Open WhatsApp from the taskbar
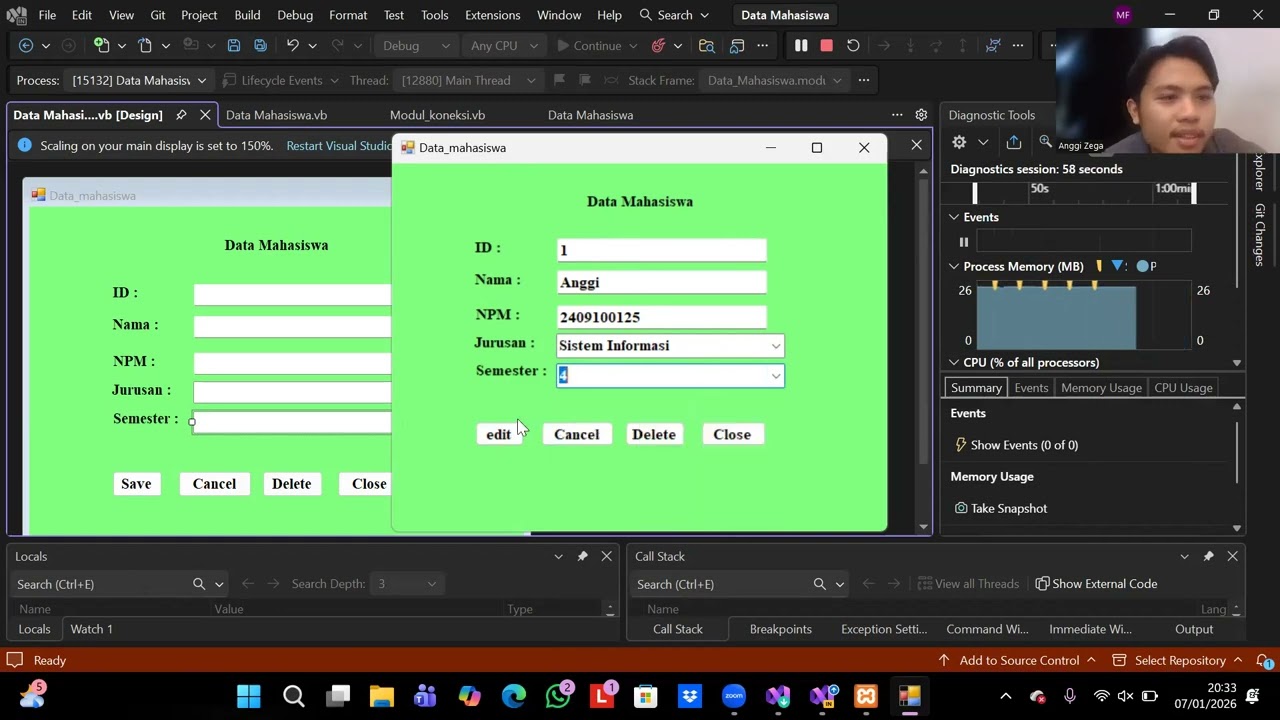This screenshot has height=720, width=1280. (558, 696)
